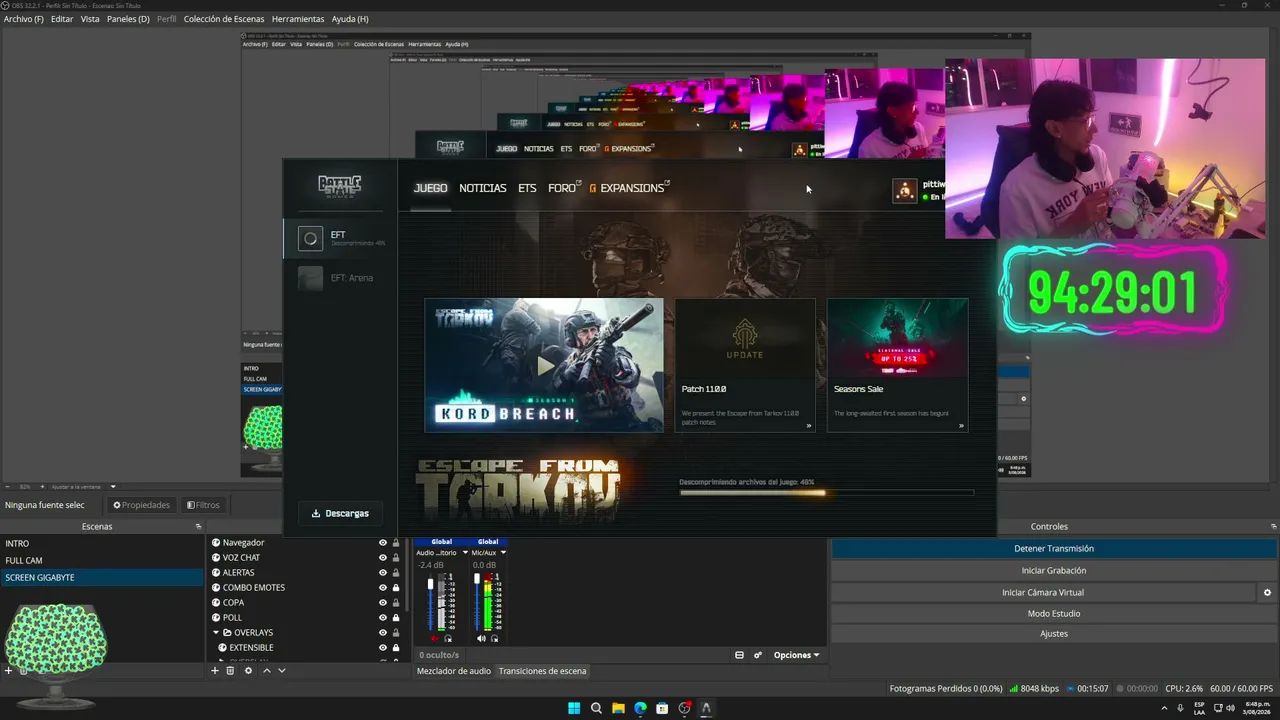Screen dimensions: 1280x720
Task: Move the source down with arrow icon
Action: click(x=282, y=671)
